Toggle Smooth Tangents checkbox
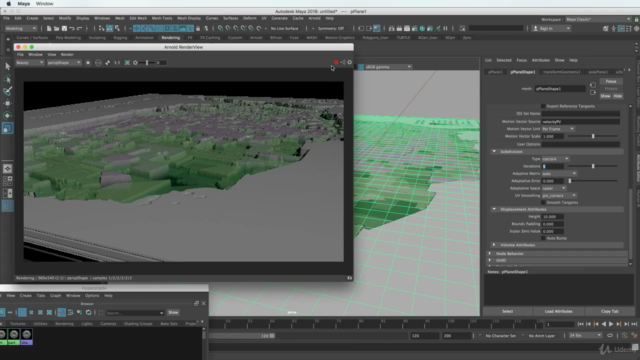Image resolution: width=640 pixels, height=360 pixels. [543, 202]
